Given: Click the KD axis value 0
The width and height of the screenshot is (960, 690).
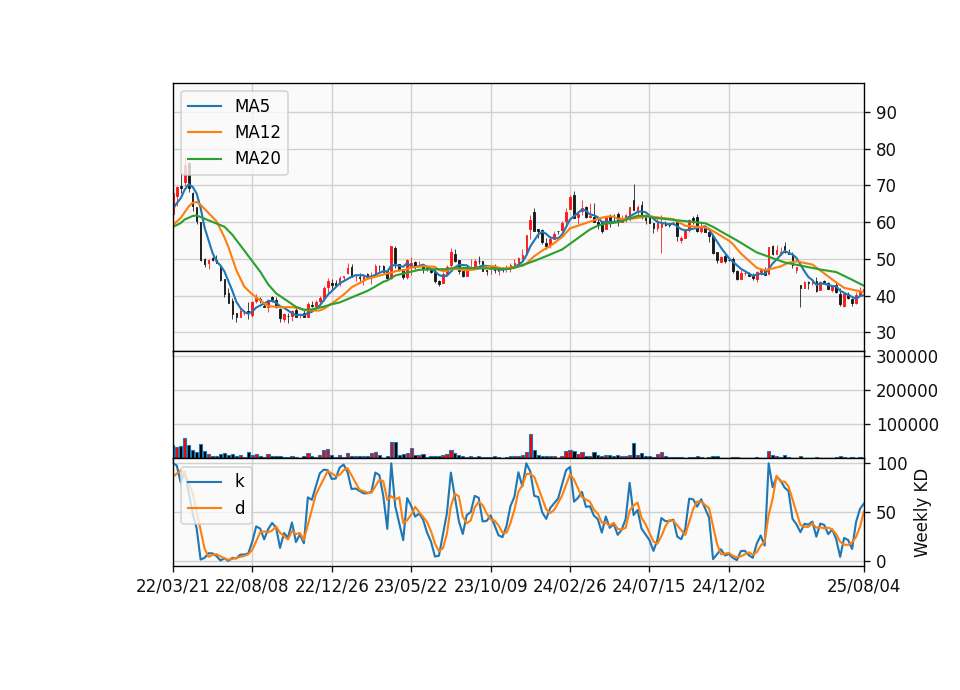Looking at the screenshot, I should click(x=881, y=561).
